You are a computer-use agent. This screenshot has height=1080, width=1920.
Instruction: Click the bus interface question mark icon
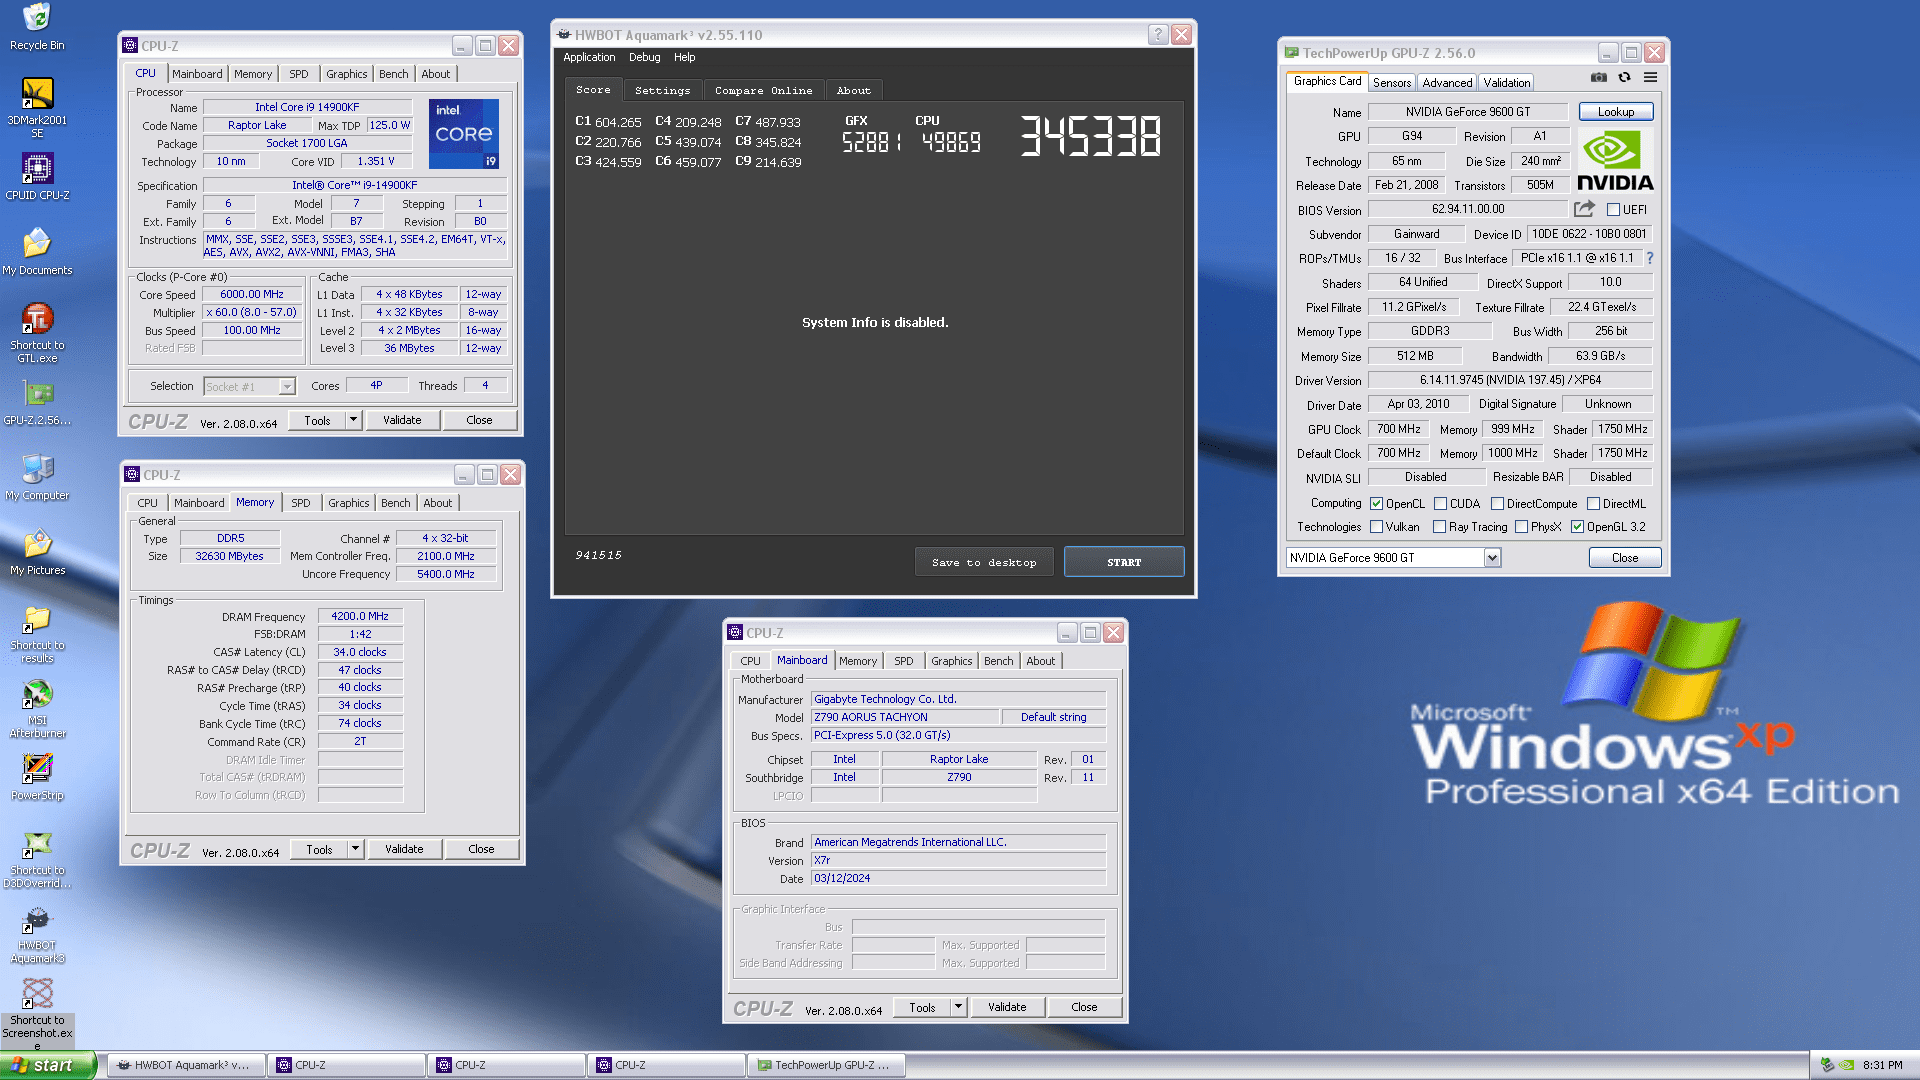[x=1649, y=258]
